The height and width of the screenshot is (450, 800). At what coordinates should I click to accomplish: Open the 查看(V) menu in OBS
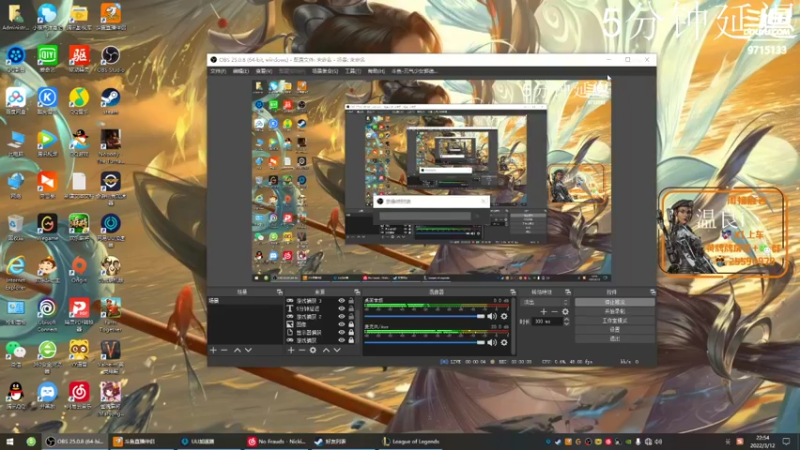coord(263,71)
